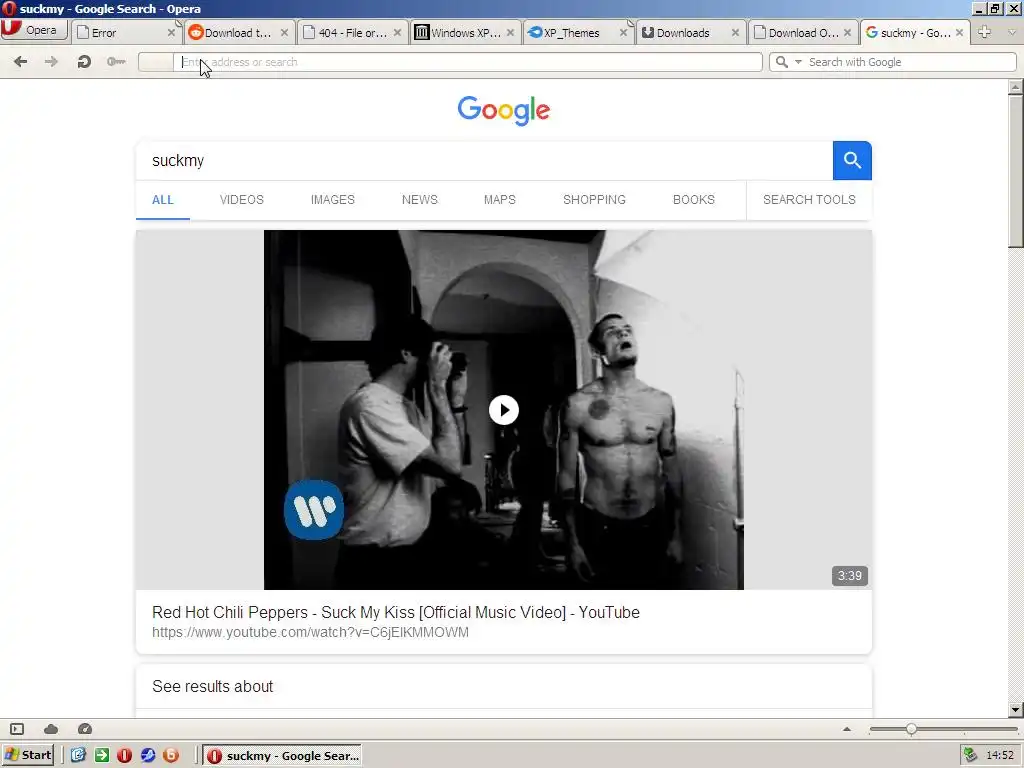The width and height of the screenshot is (1024, 768).
Task: Click the See results about heading
Action: [212, 686]
